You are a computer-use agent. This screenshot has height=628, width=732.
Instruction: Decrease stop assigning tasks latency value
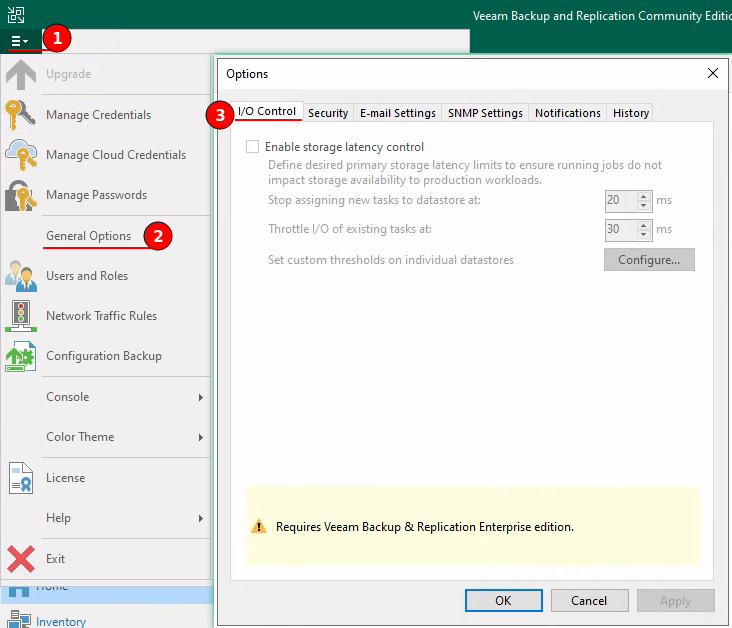(x=644, y=205)
